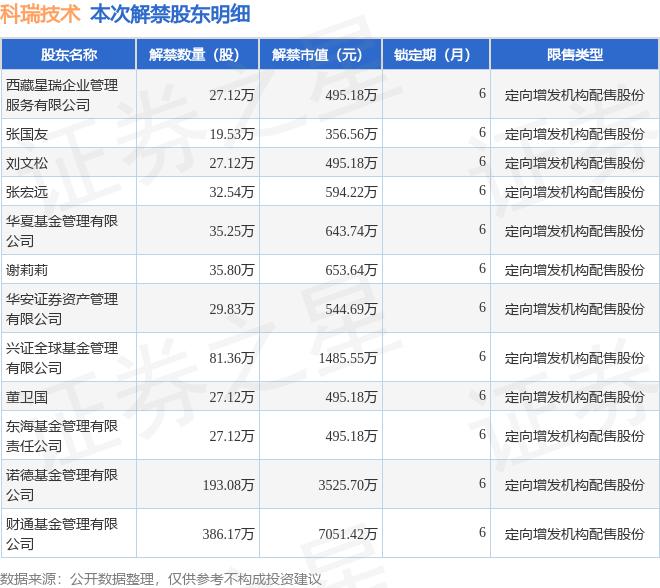Click the 81.36万 quantity value
The height and width of the screenshot is (588, 660).
(x=232, y=358)
